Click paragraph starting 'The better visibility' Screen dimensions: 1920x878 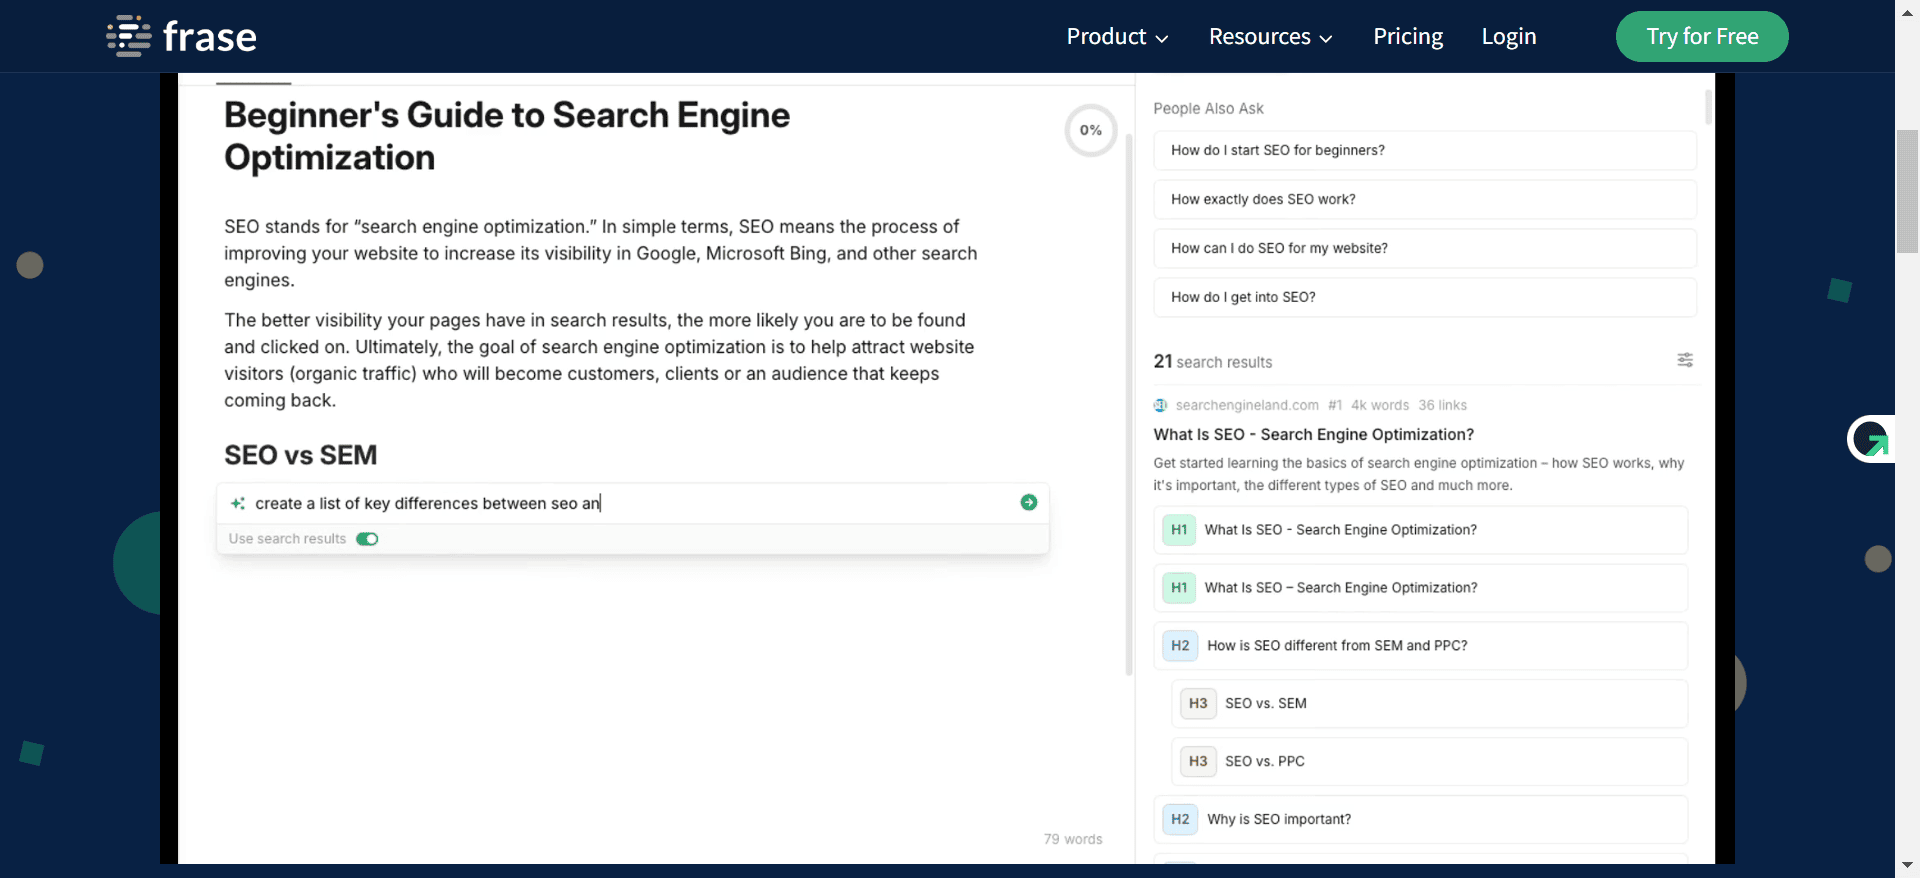pyautogui.click(x=599, y=360)
